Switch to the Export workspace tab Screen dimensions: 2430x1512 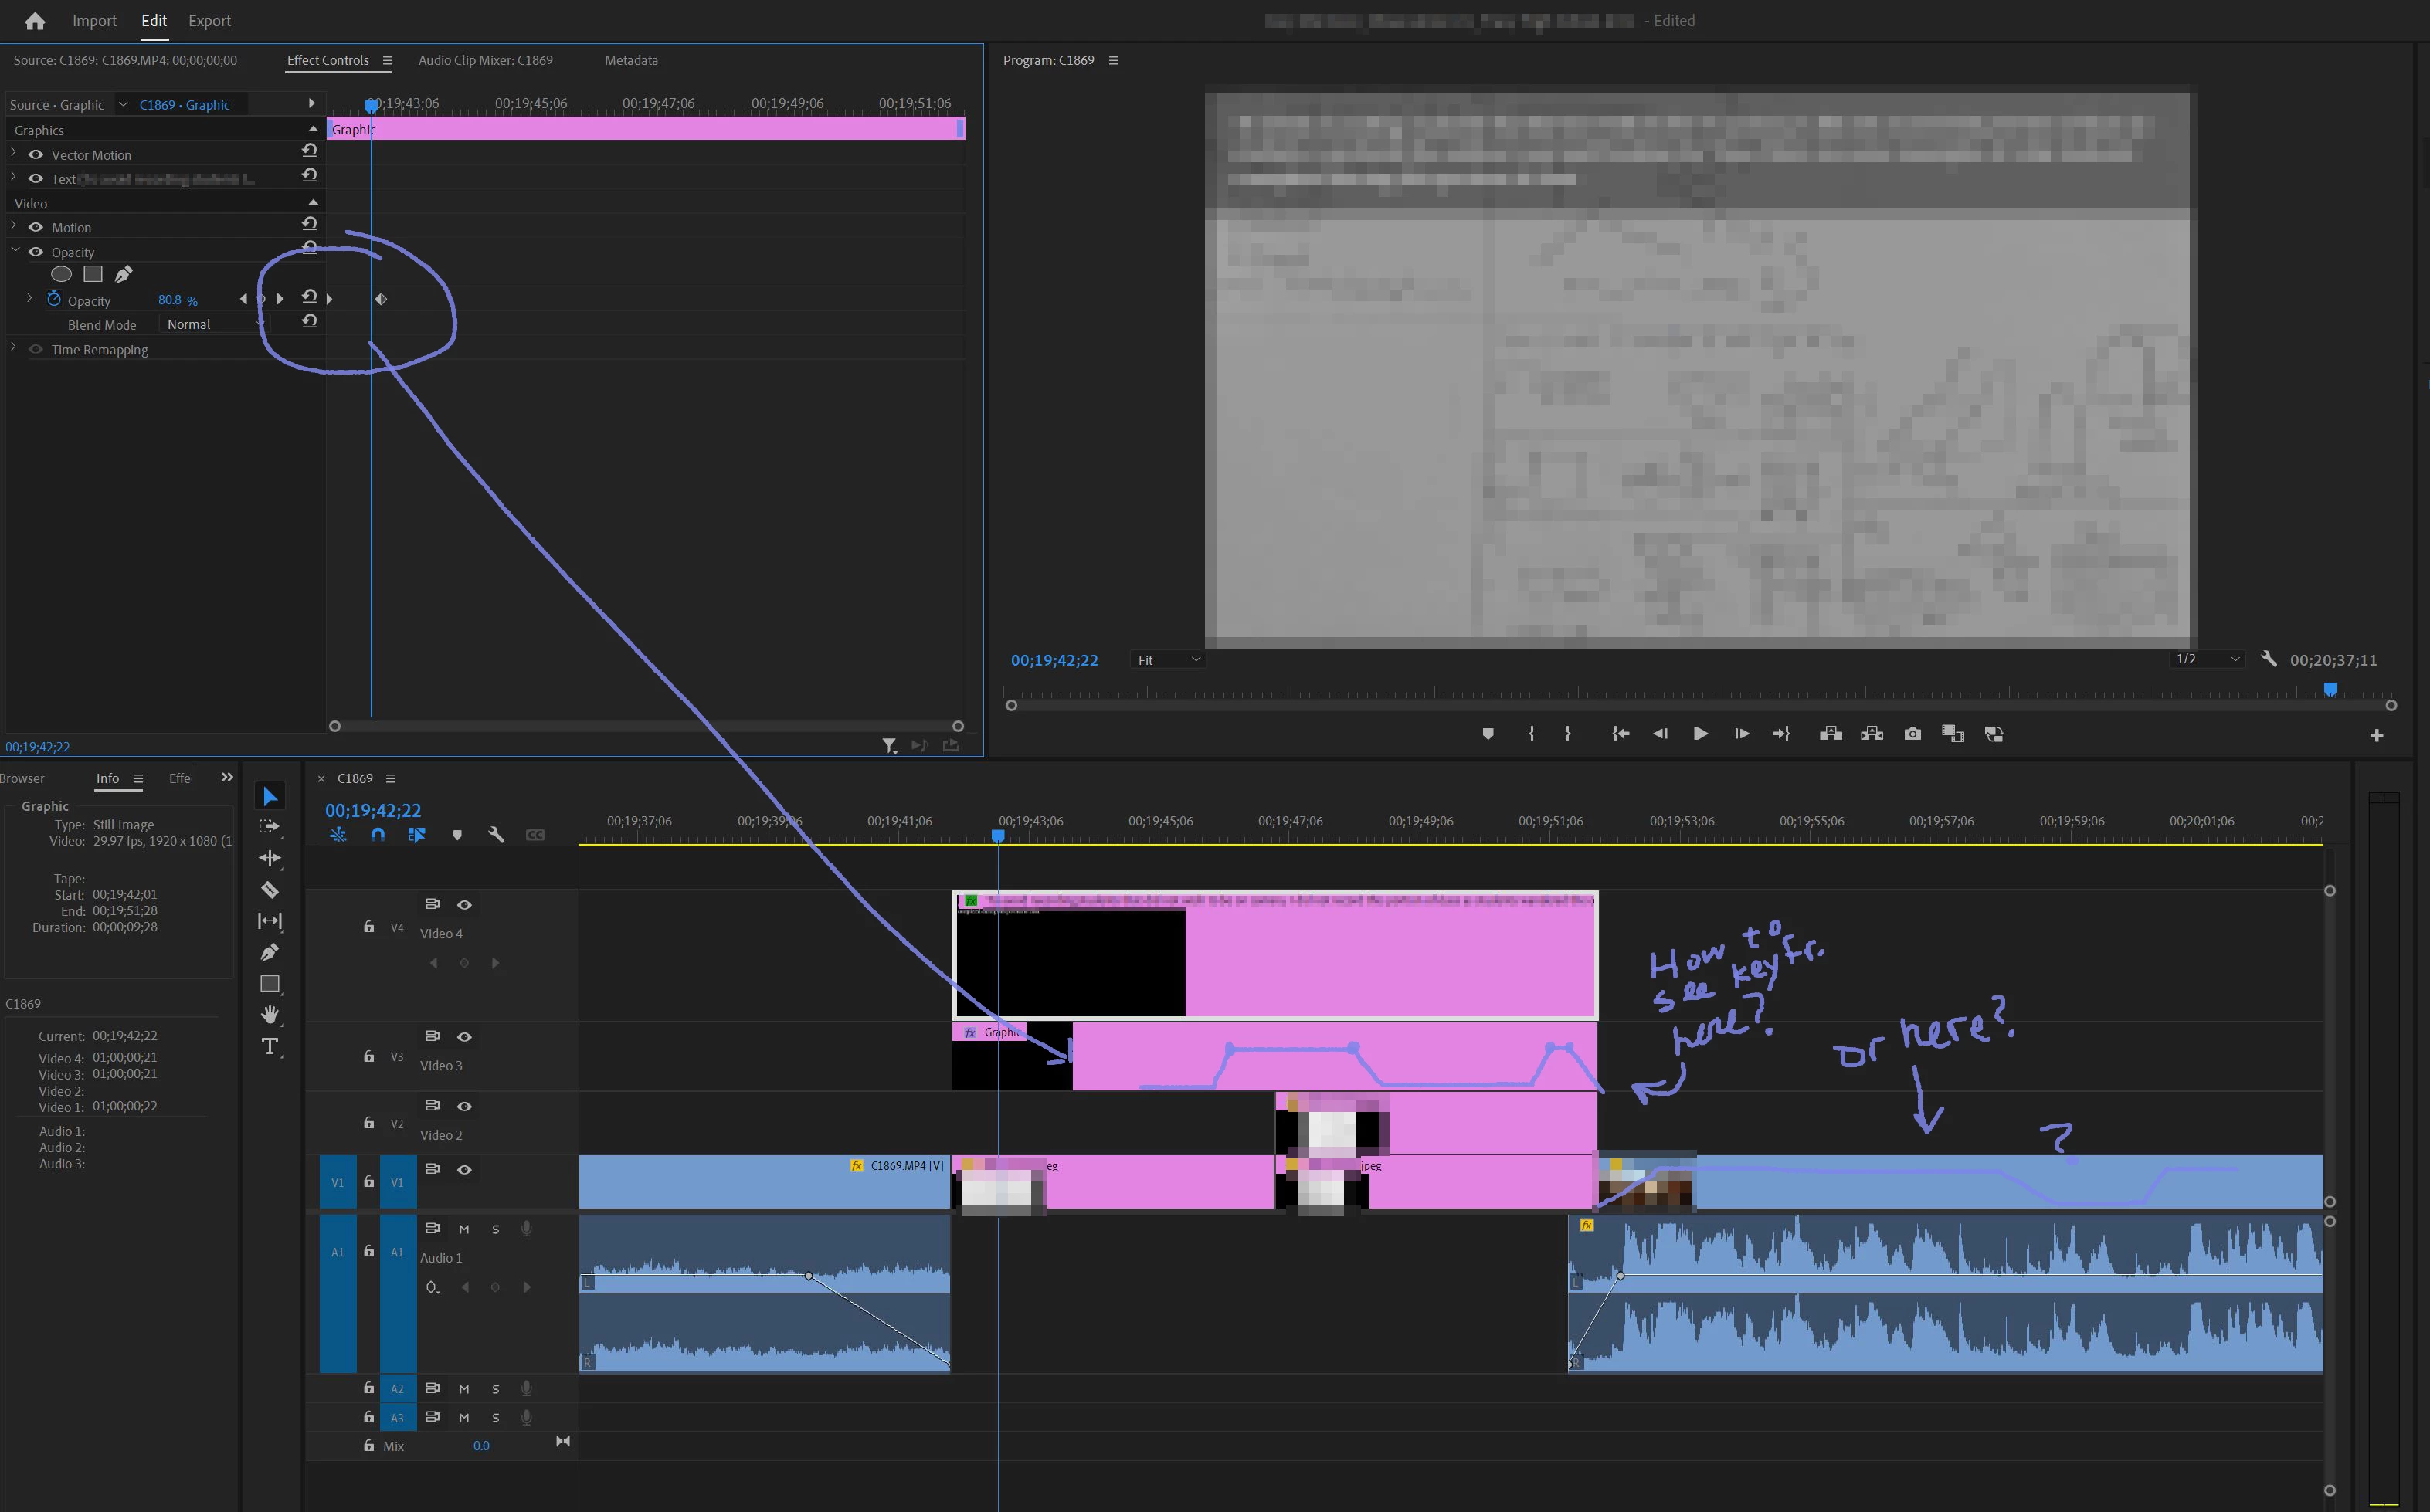coord(209,21)
